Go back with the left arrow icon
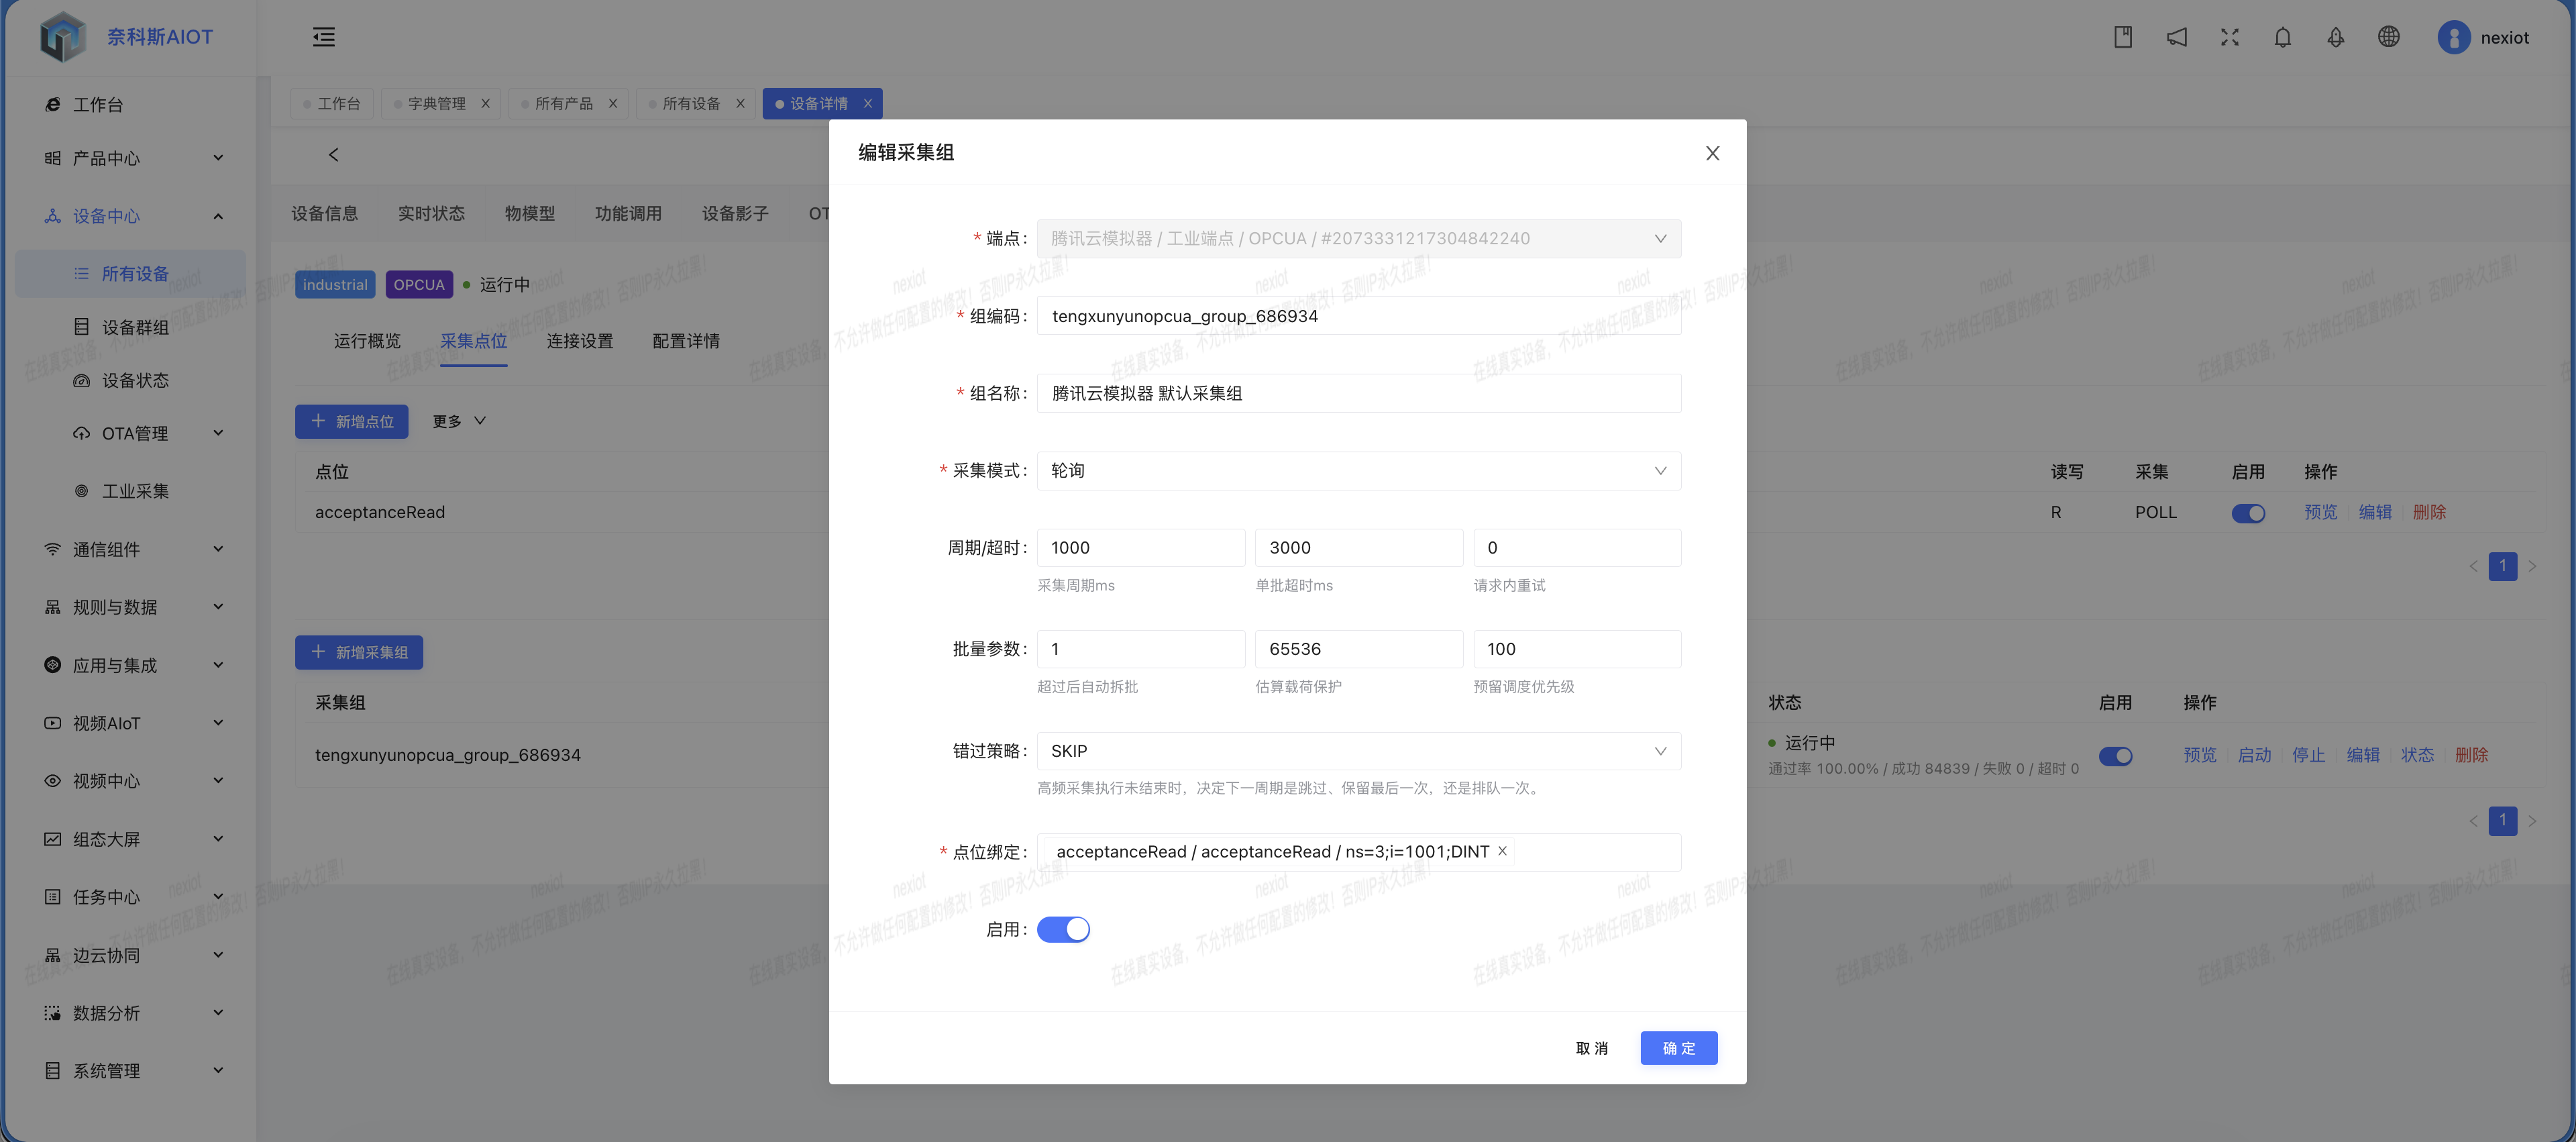Viewport: 2576px width, 1142px height. click(334, 155)
